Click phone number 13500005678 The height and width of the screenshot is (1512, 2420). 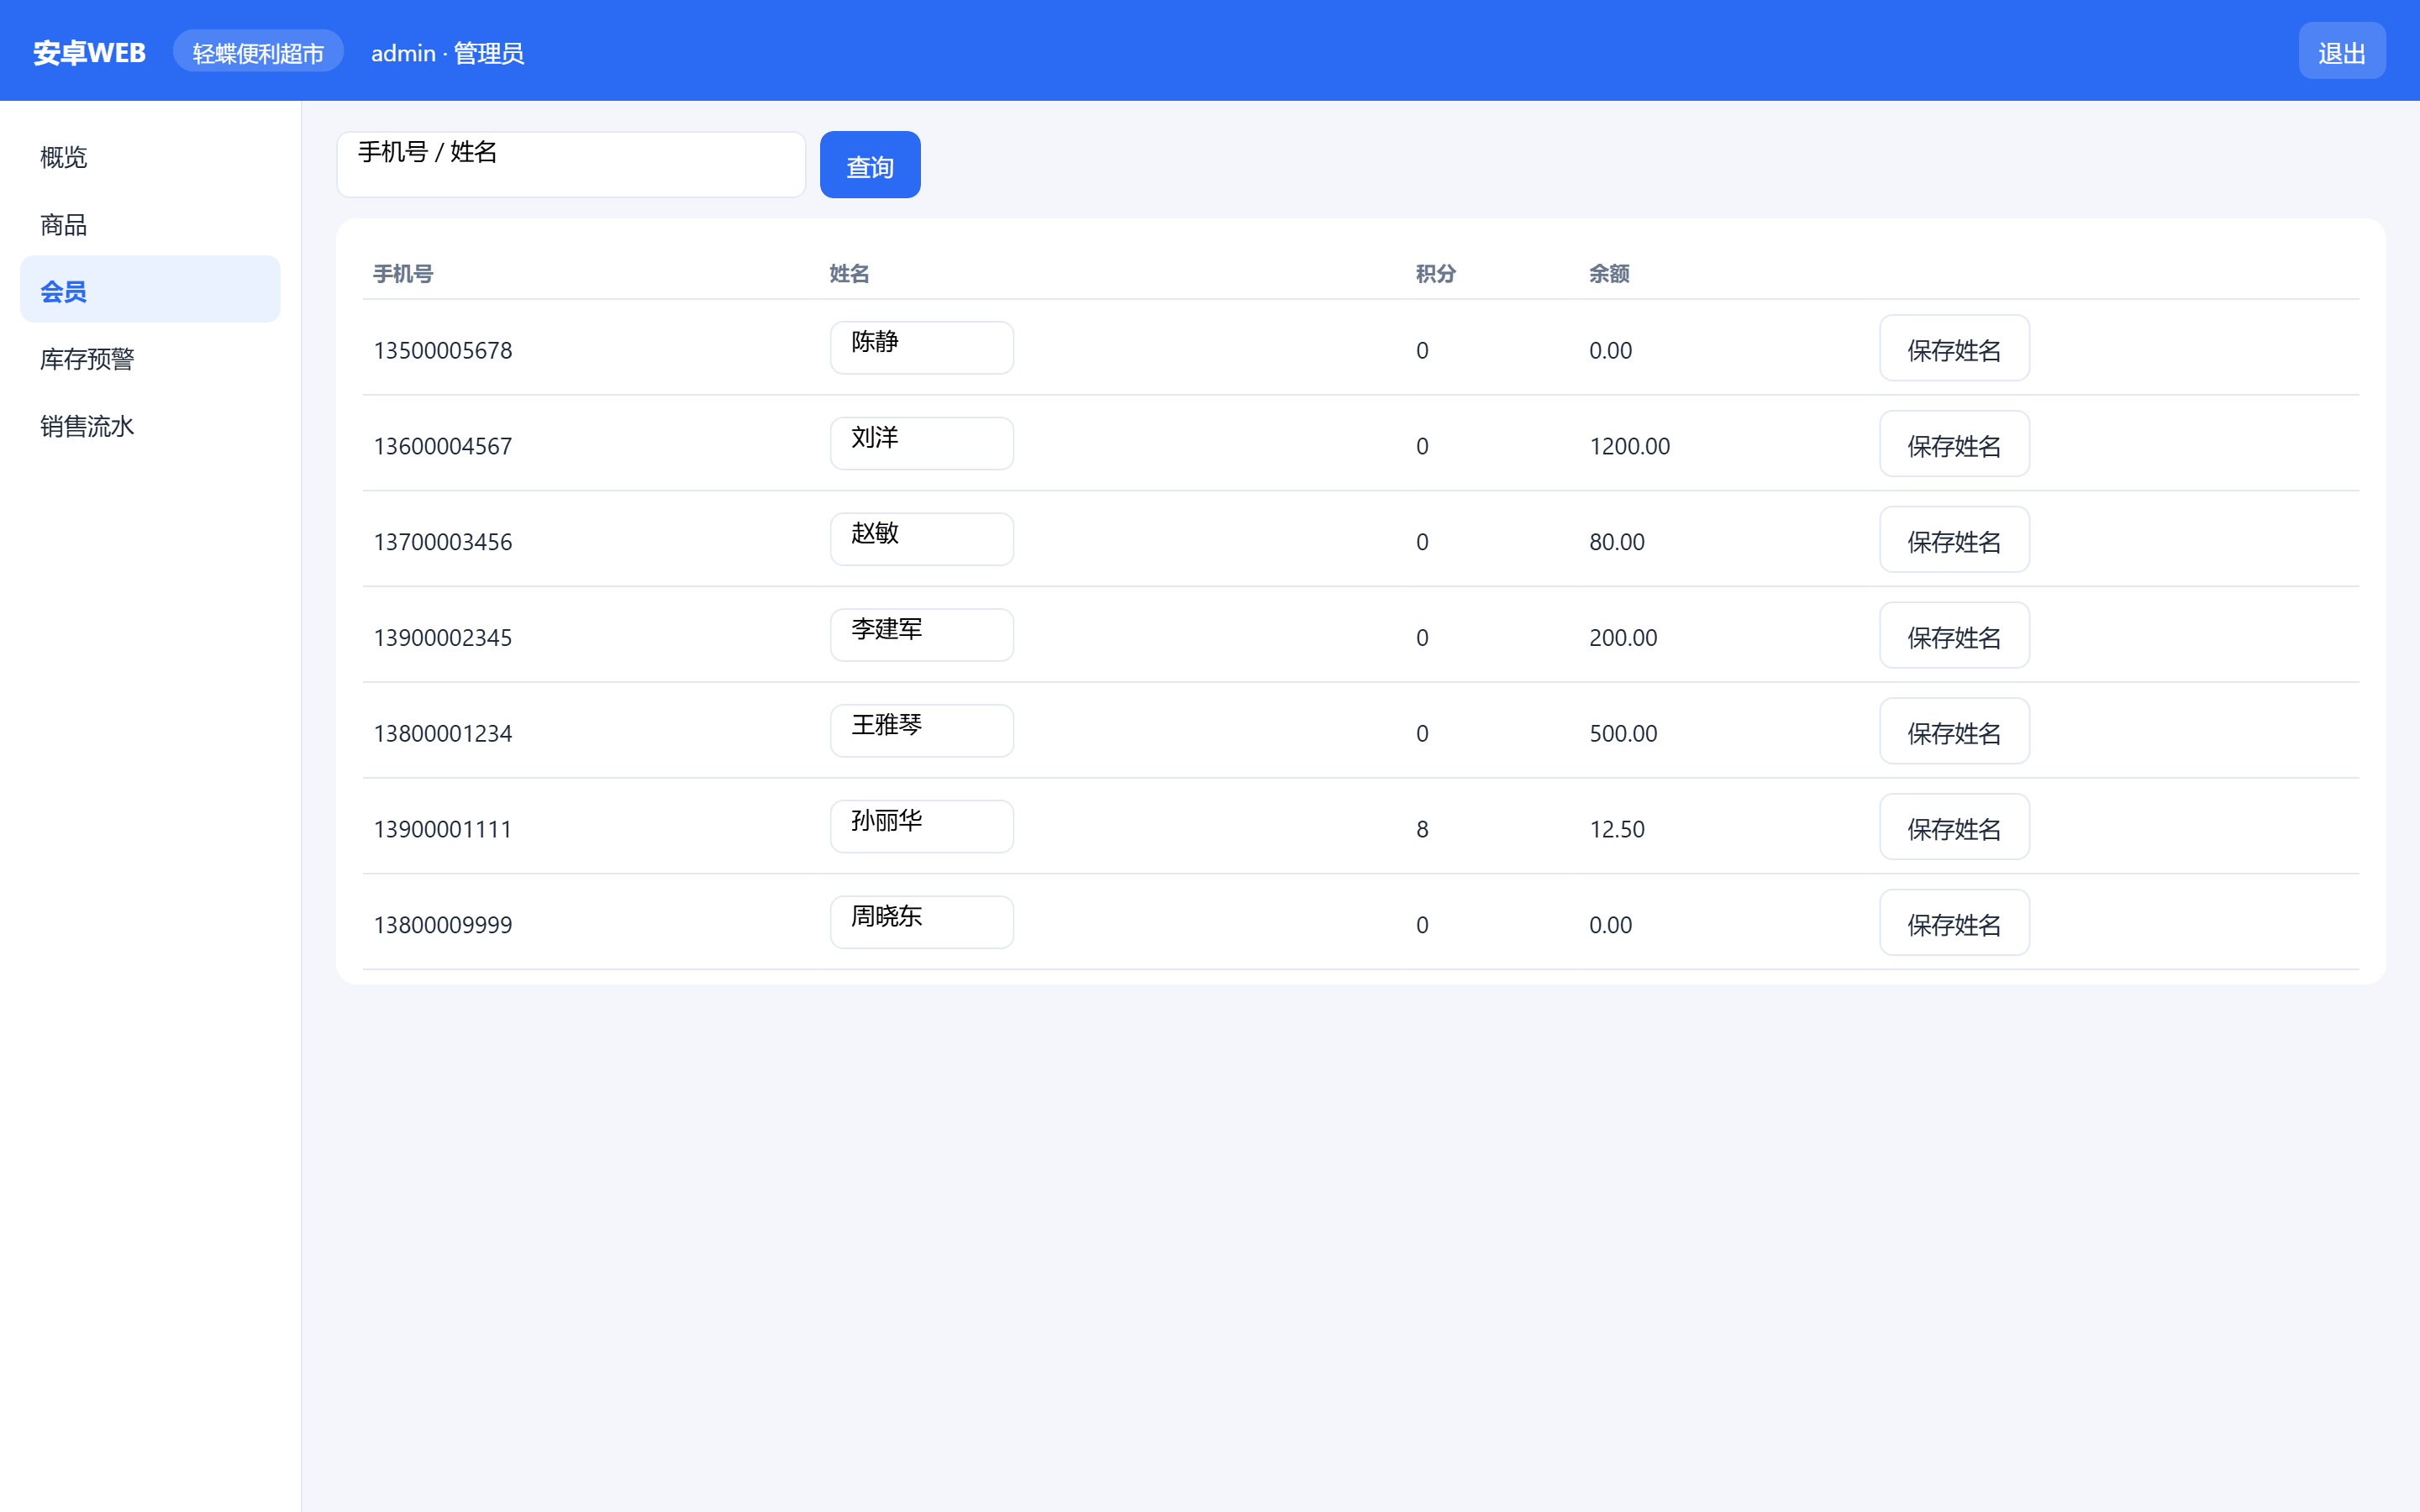(443, 351)
